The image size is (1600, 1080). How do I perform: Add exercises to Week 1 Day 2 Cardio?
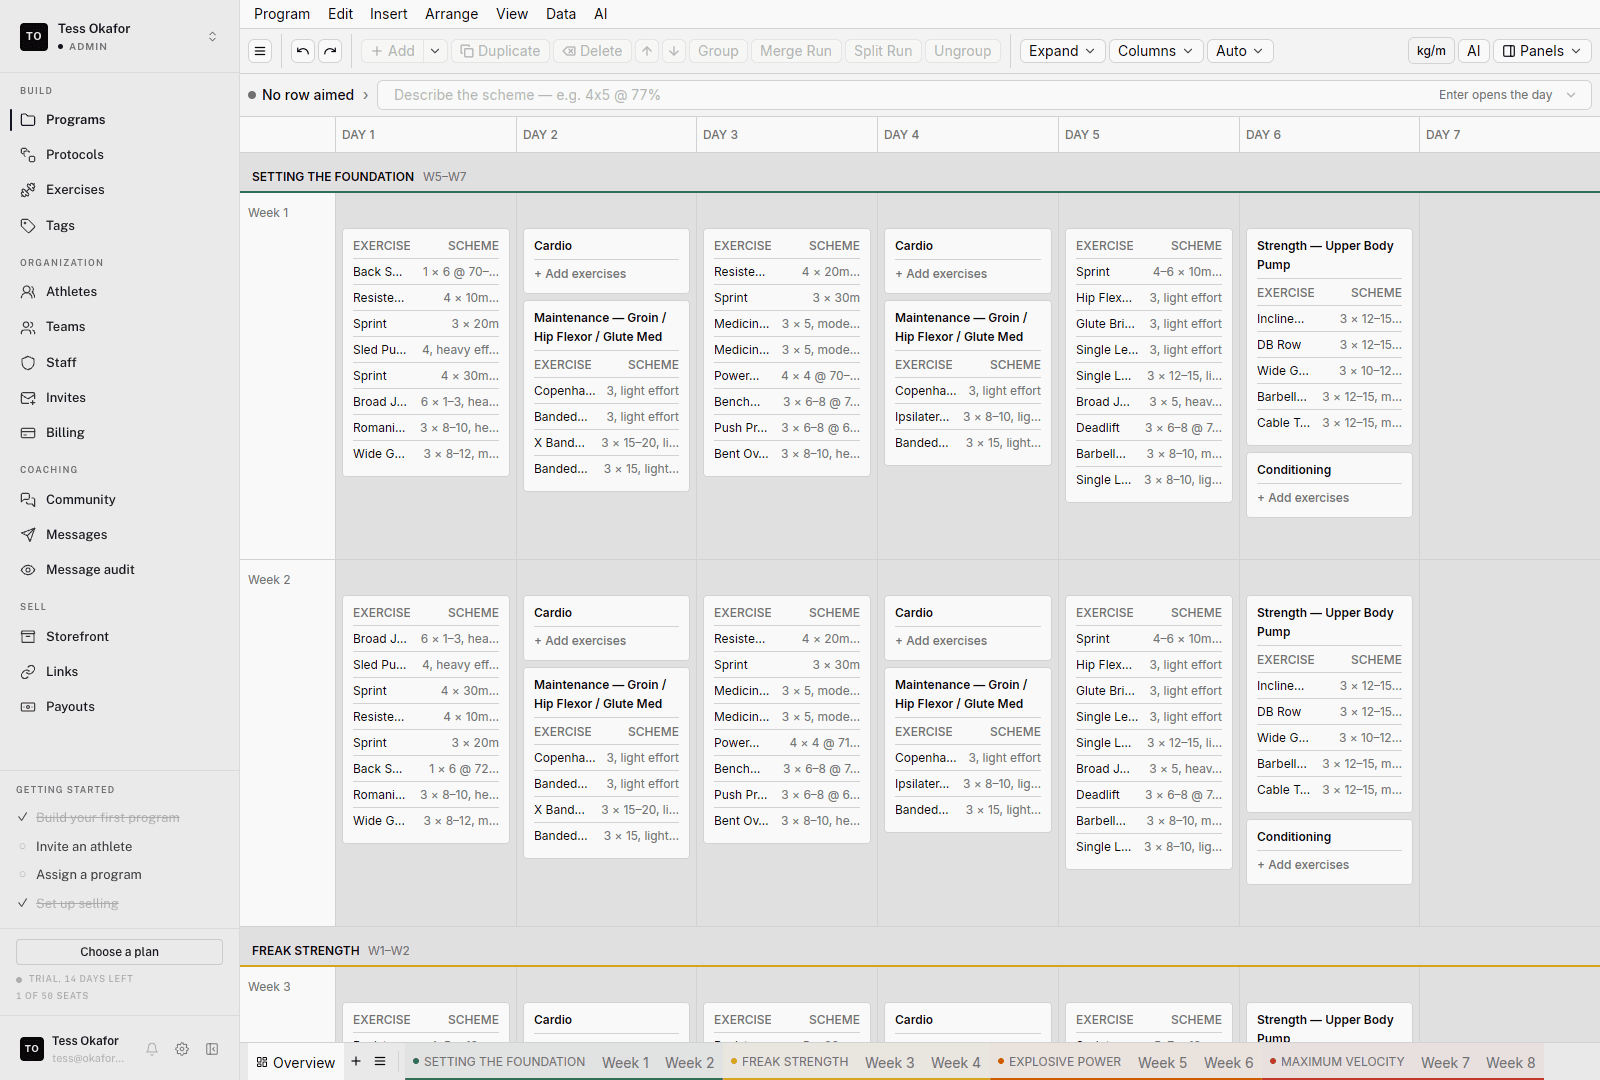click(x=580, y=274)
